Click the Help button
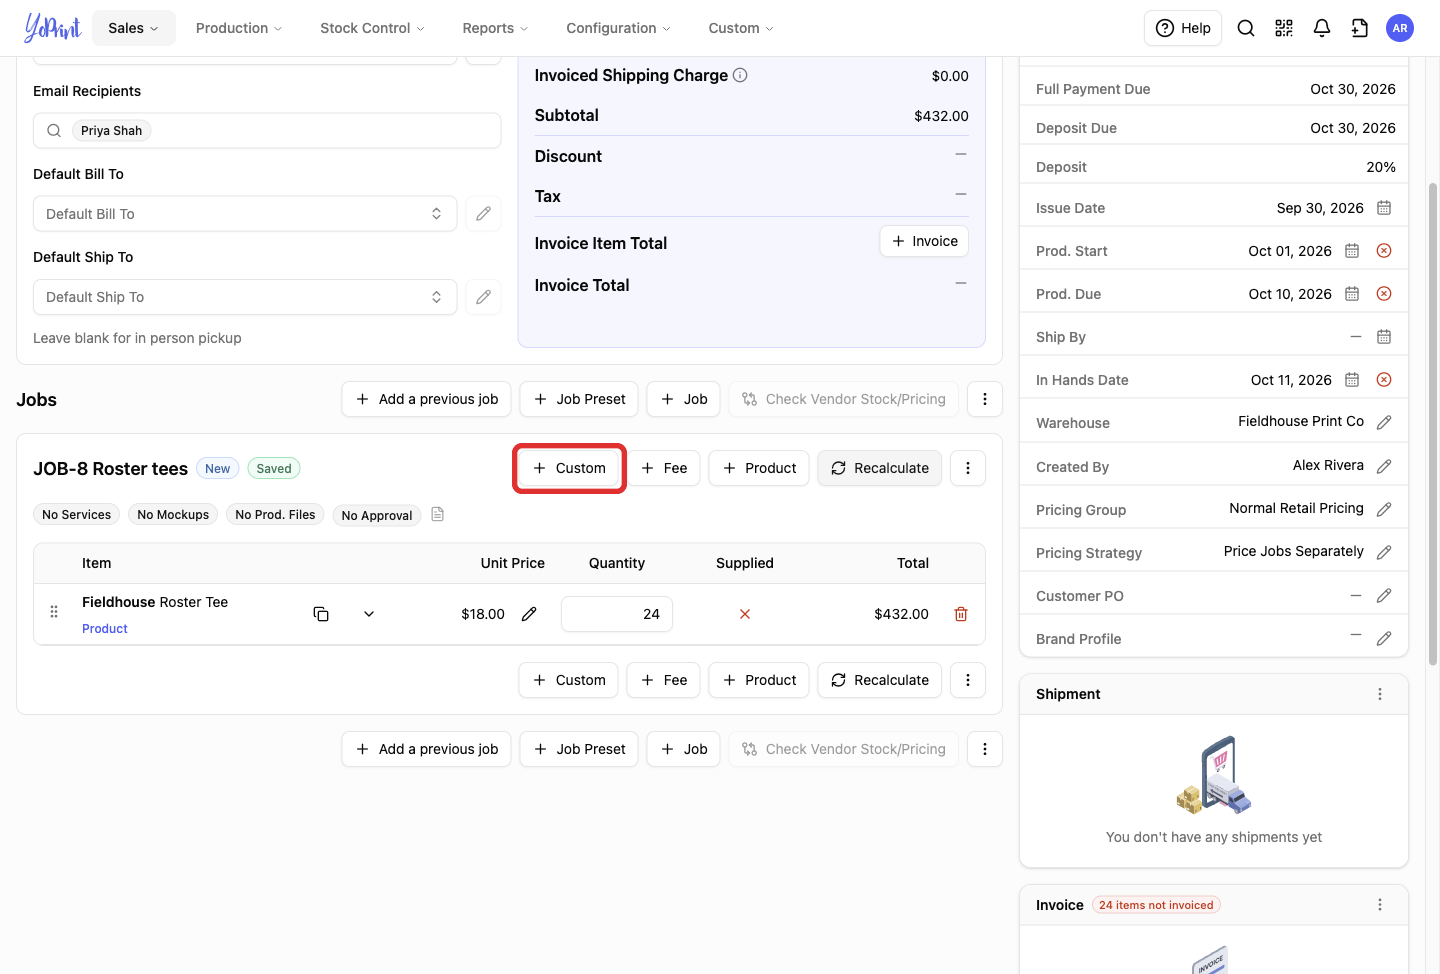Screen dimensions: 1440x974 [x=1183, y=28]
